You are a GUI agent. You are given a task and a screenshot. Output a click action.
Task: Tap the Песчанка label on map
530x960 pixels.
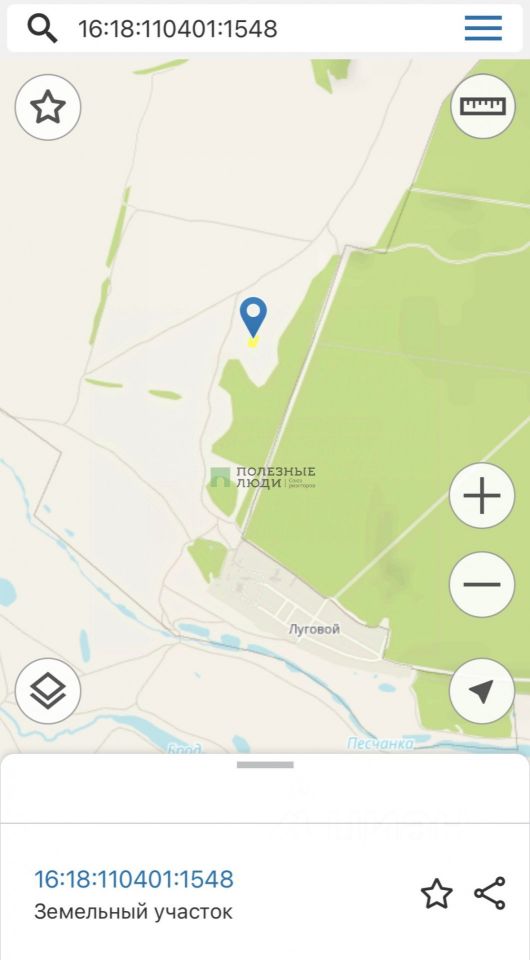tap(380, 744)
